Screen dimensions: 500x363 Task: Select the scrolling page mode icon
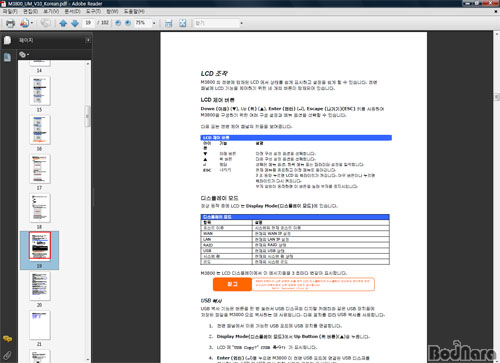click(169, 23)
